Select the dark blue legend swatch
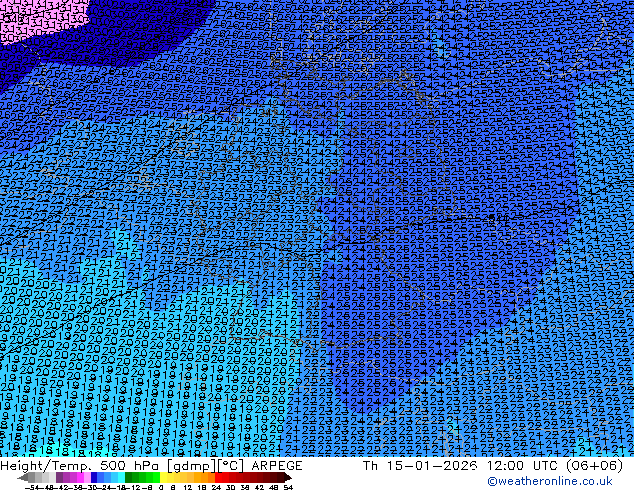 [x=94, y=477]
